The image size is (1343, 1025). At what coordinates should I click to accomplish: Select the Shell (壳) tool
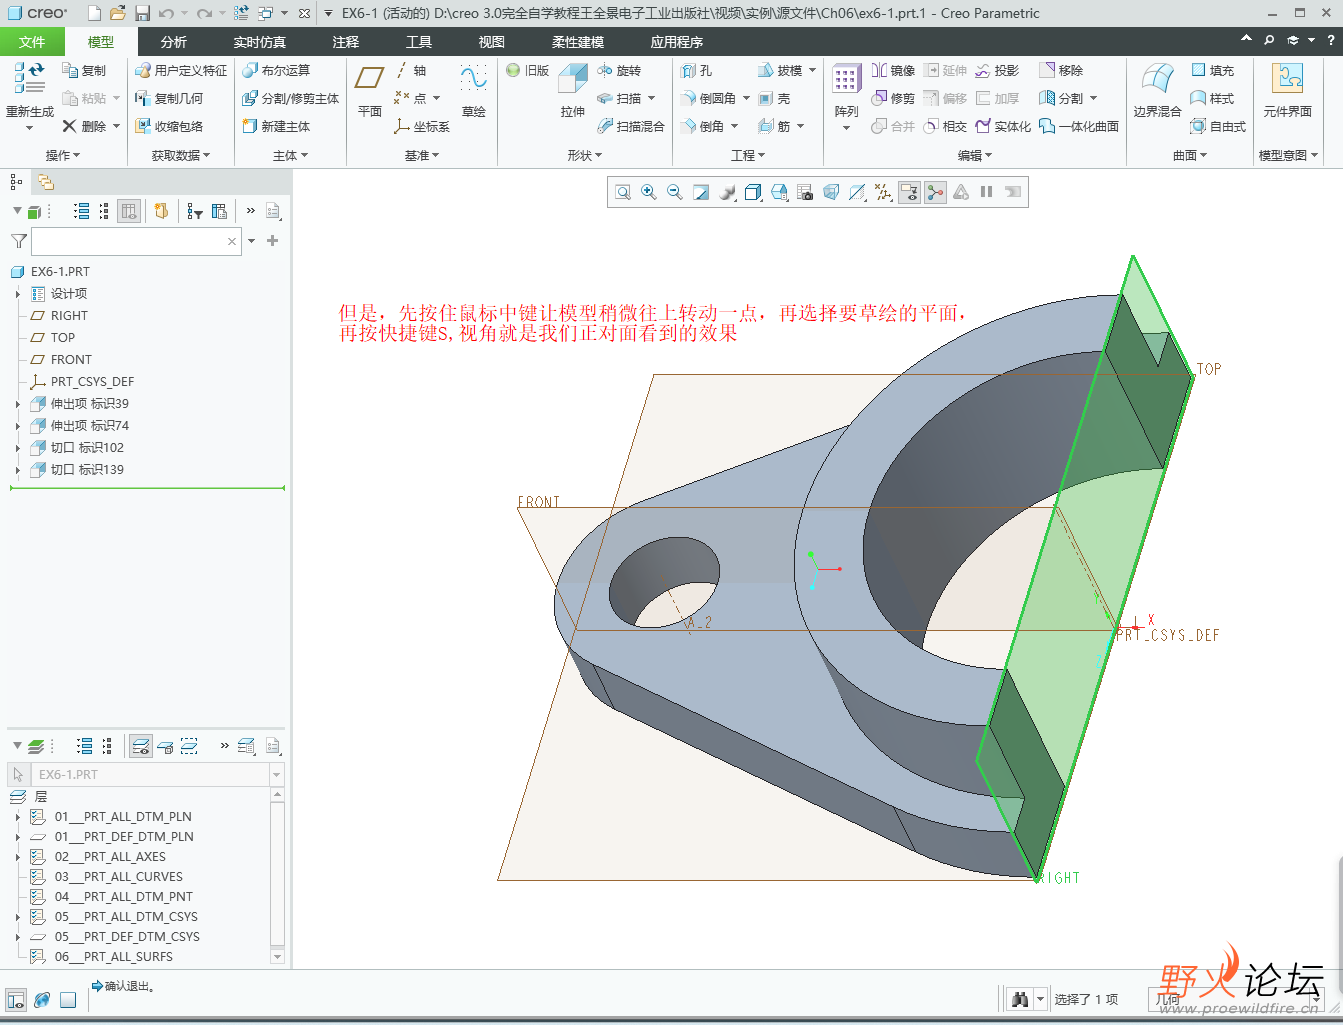click(x=775, y=98)
